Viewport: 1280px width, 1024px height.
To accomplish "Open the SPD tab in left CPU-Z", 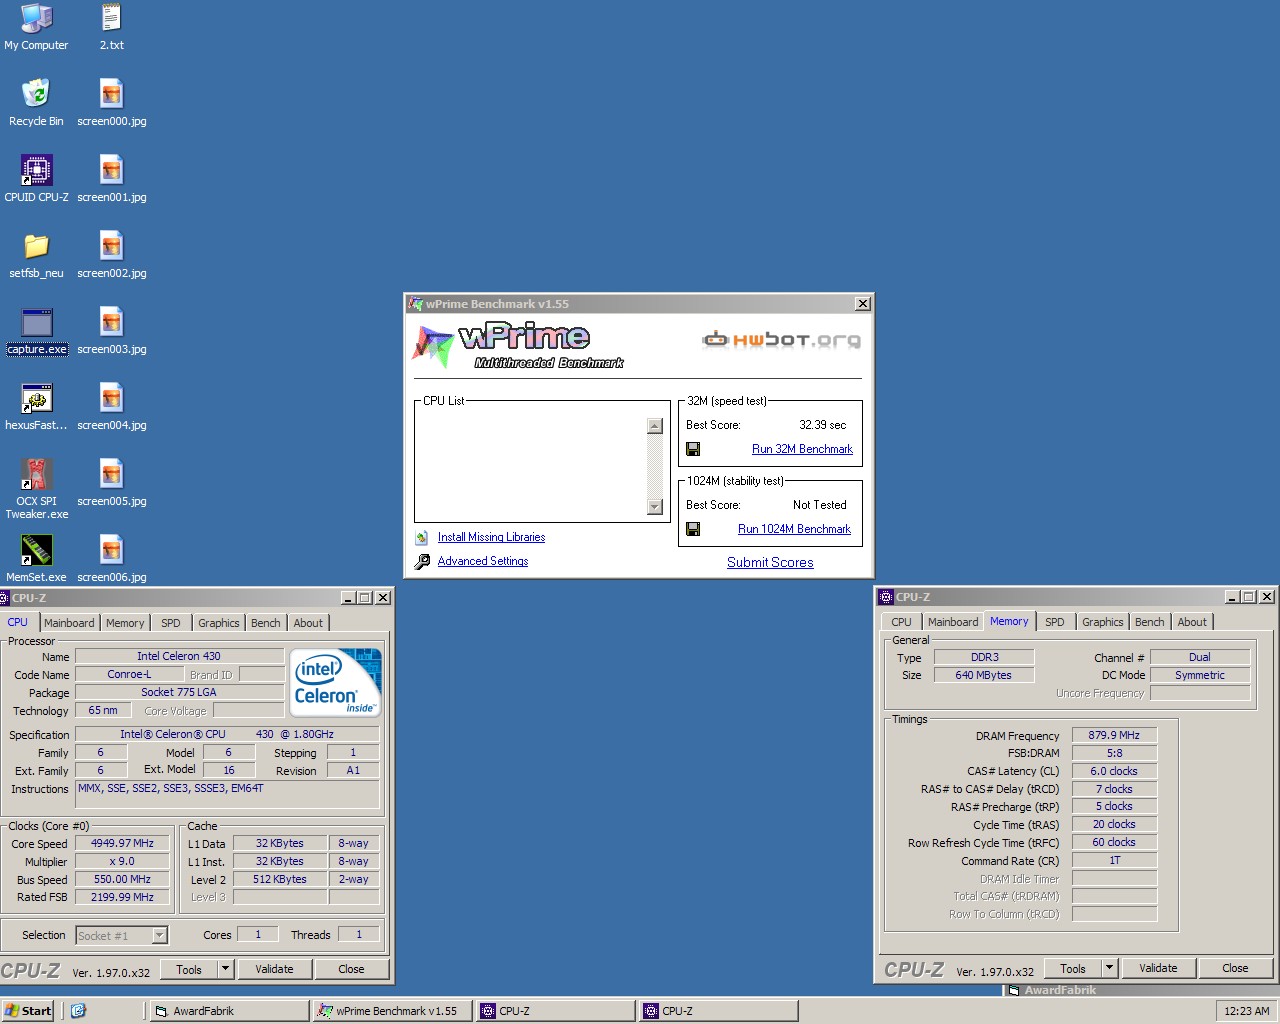I will point(171,622).
